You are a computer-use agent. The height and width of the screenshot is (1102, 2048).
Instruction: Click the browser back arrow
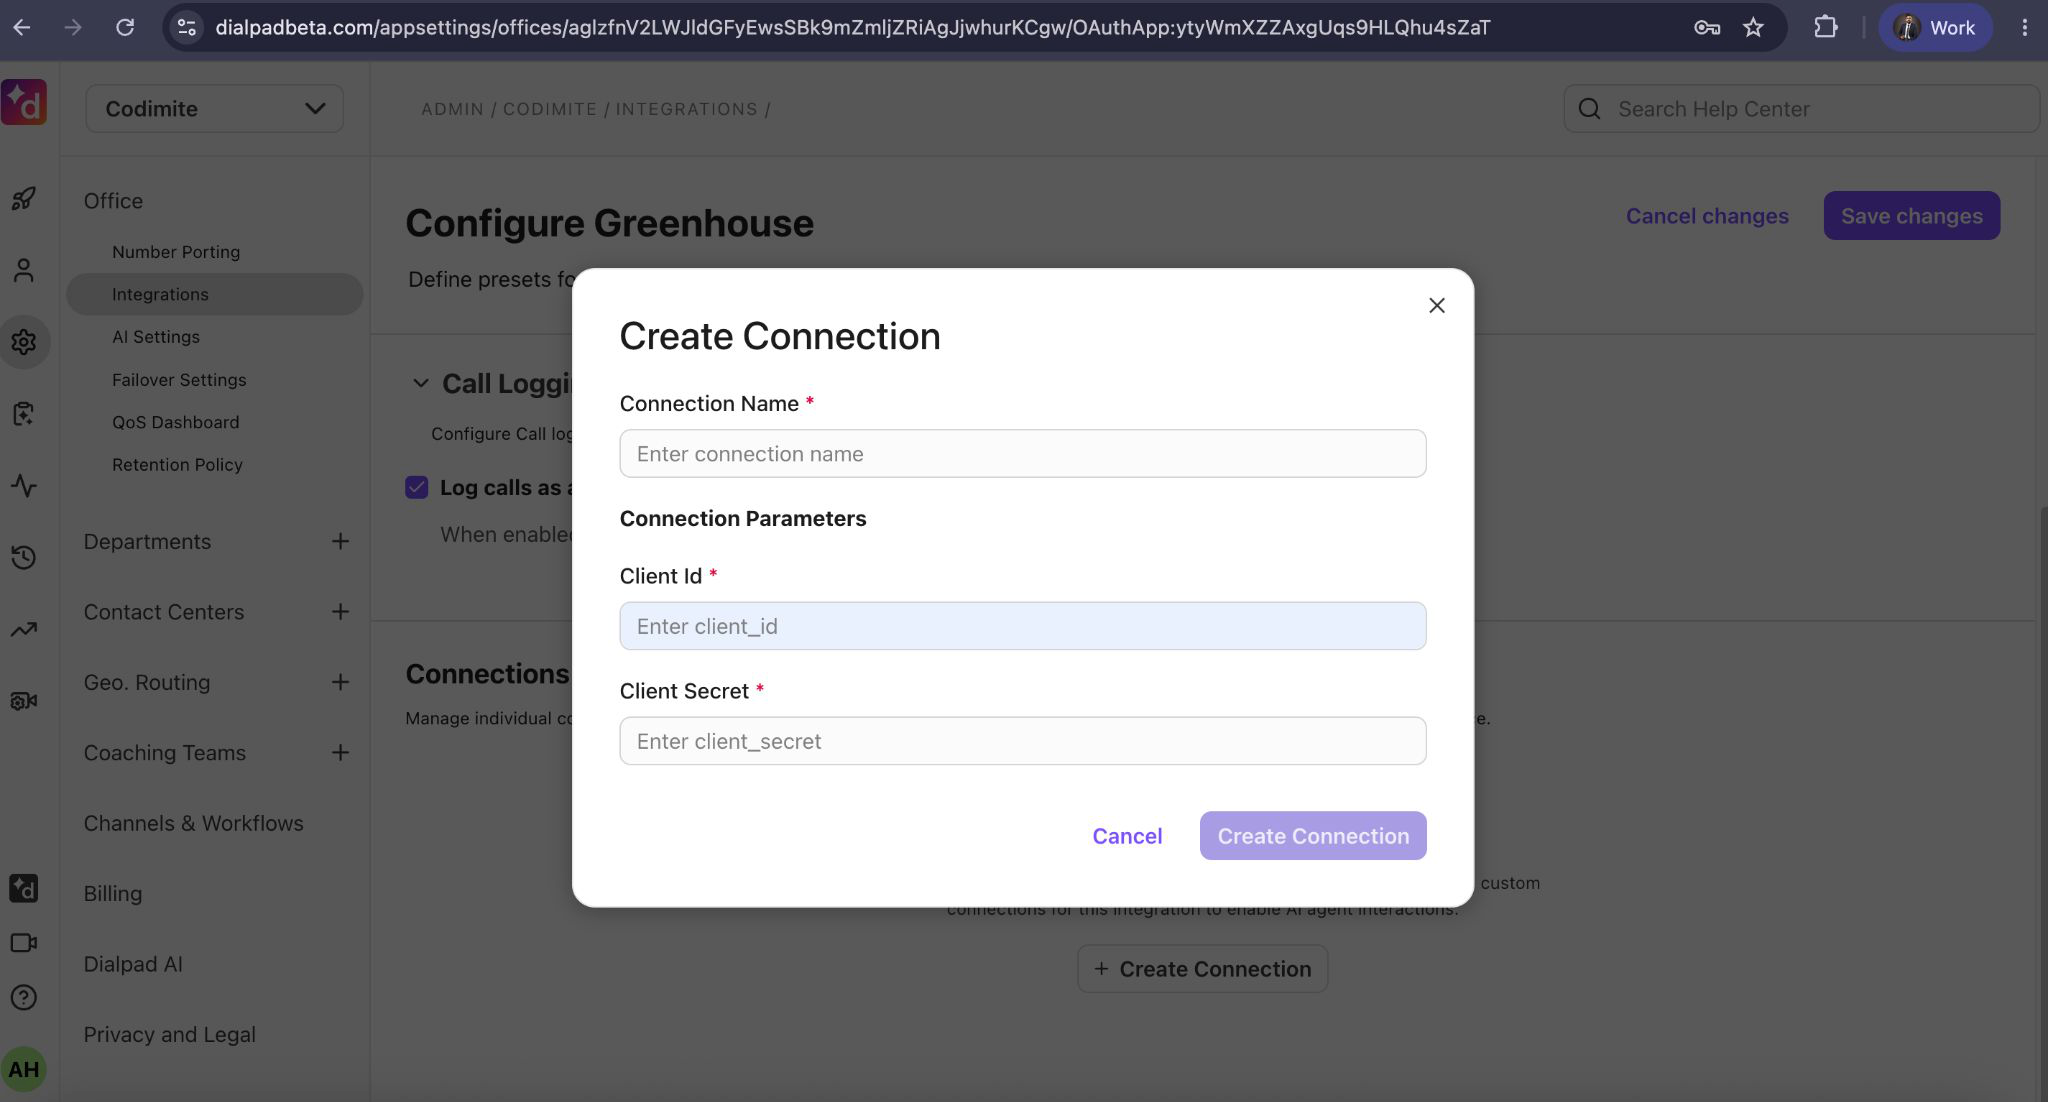click(x=22, y=28)
